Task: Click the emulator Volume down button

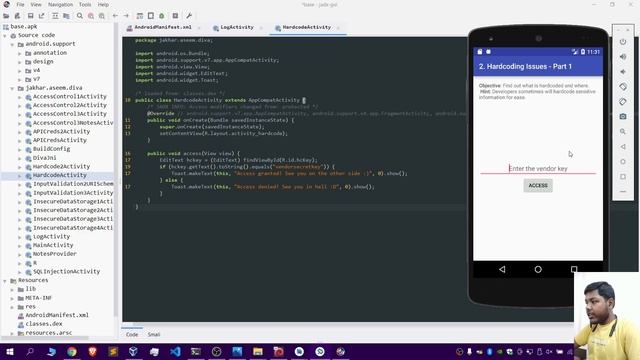Action: coord(623,72)
